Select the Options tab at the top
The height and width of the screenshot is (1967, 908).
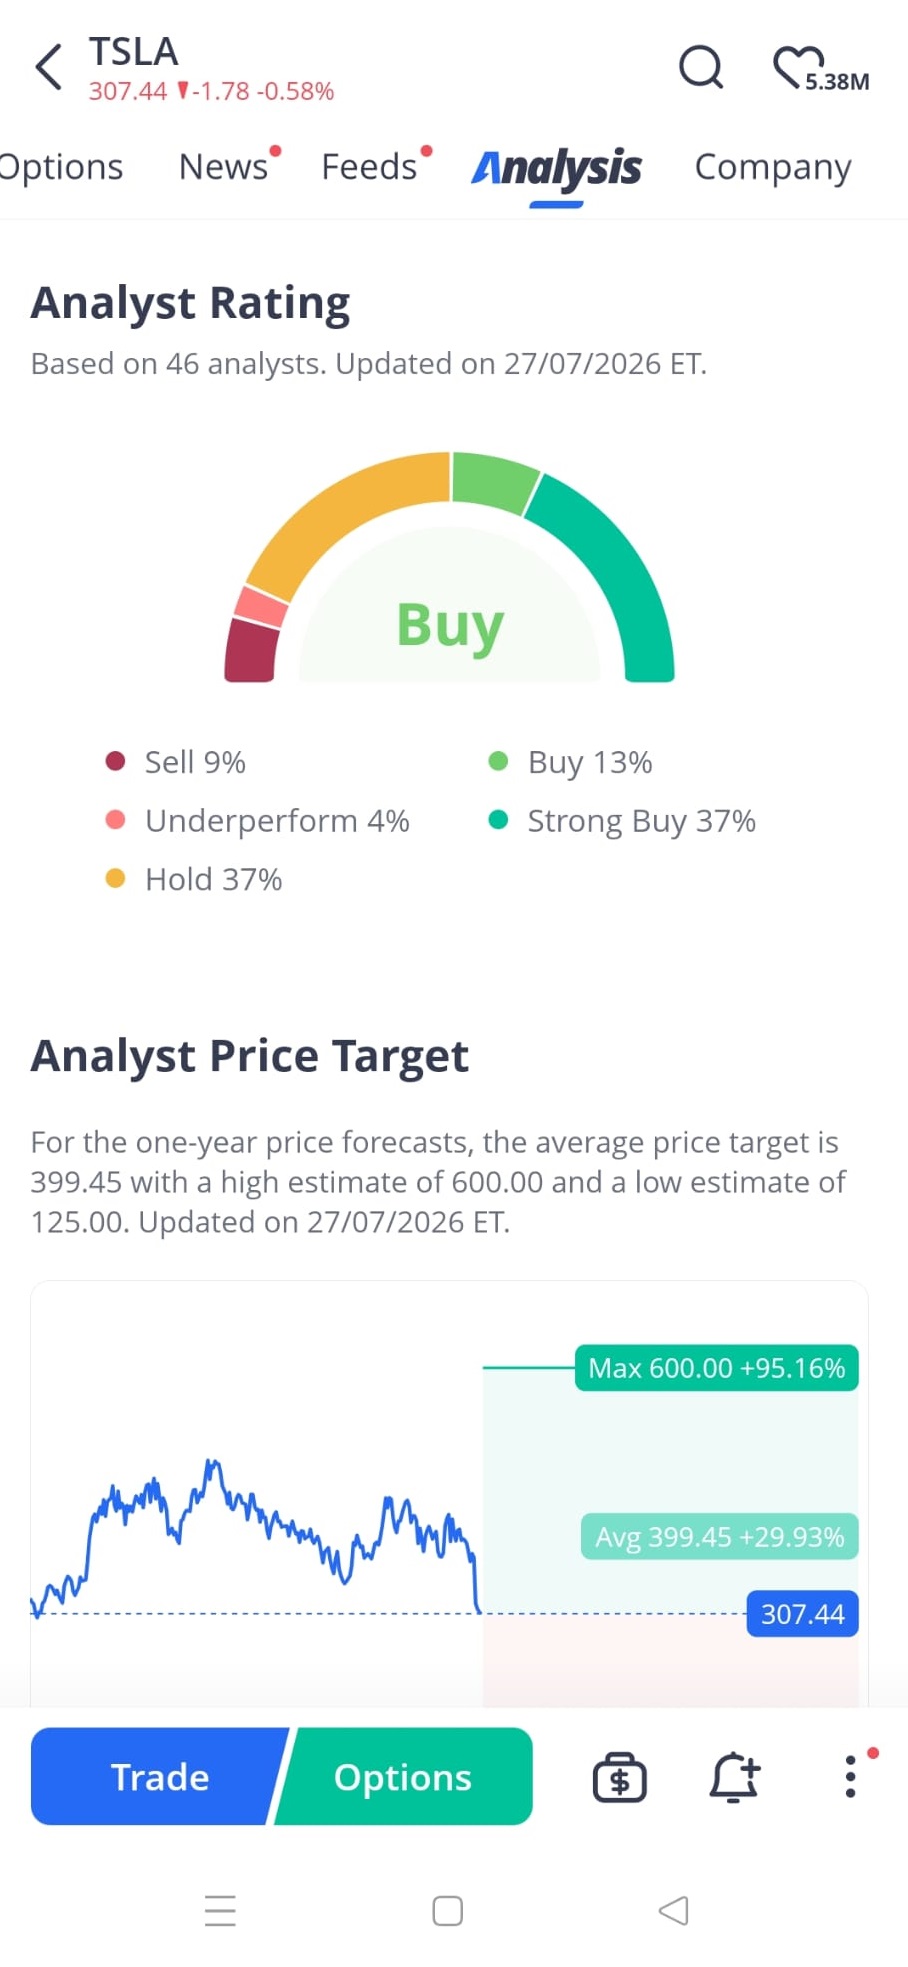coord(61,167)
